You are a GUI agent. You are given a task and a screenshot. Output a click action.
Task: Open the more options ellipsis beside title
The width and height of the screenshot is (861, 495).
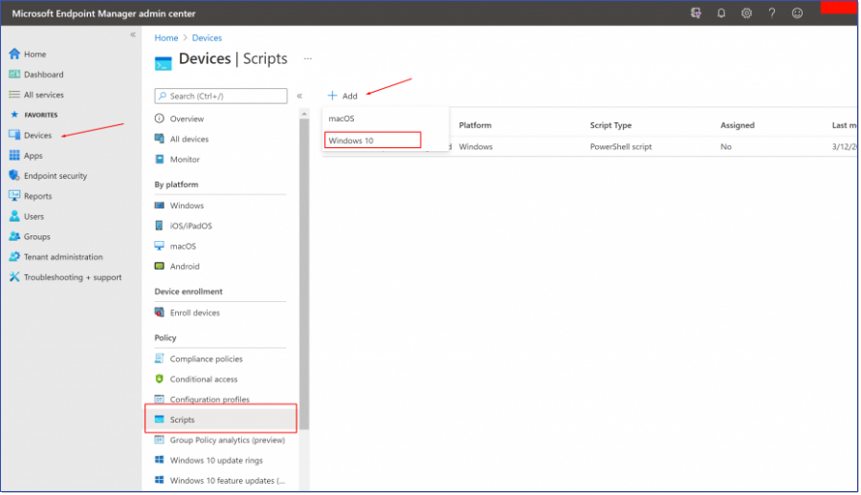[x=308, y=59]
